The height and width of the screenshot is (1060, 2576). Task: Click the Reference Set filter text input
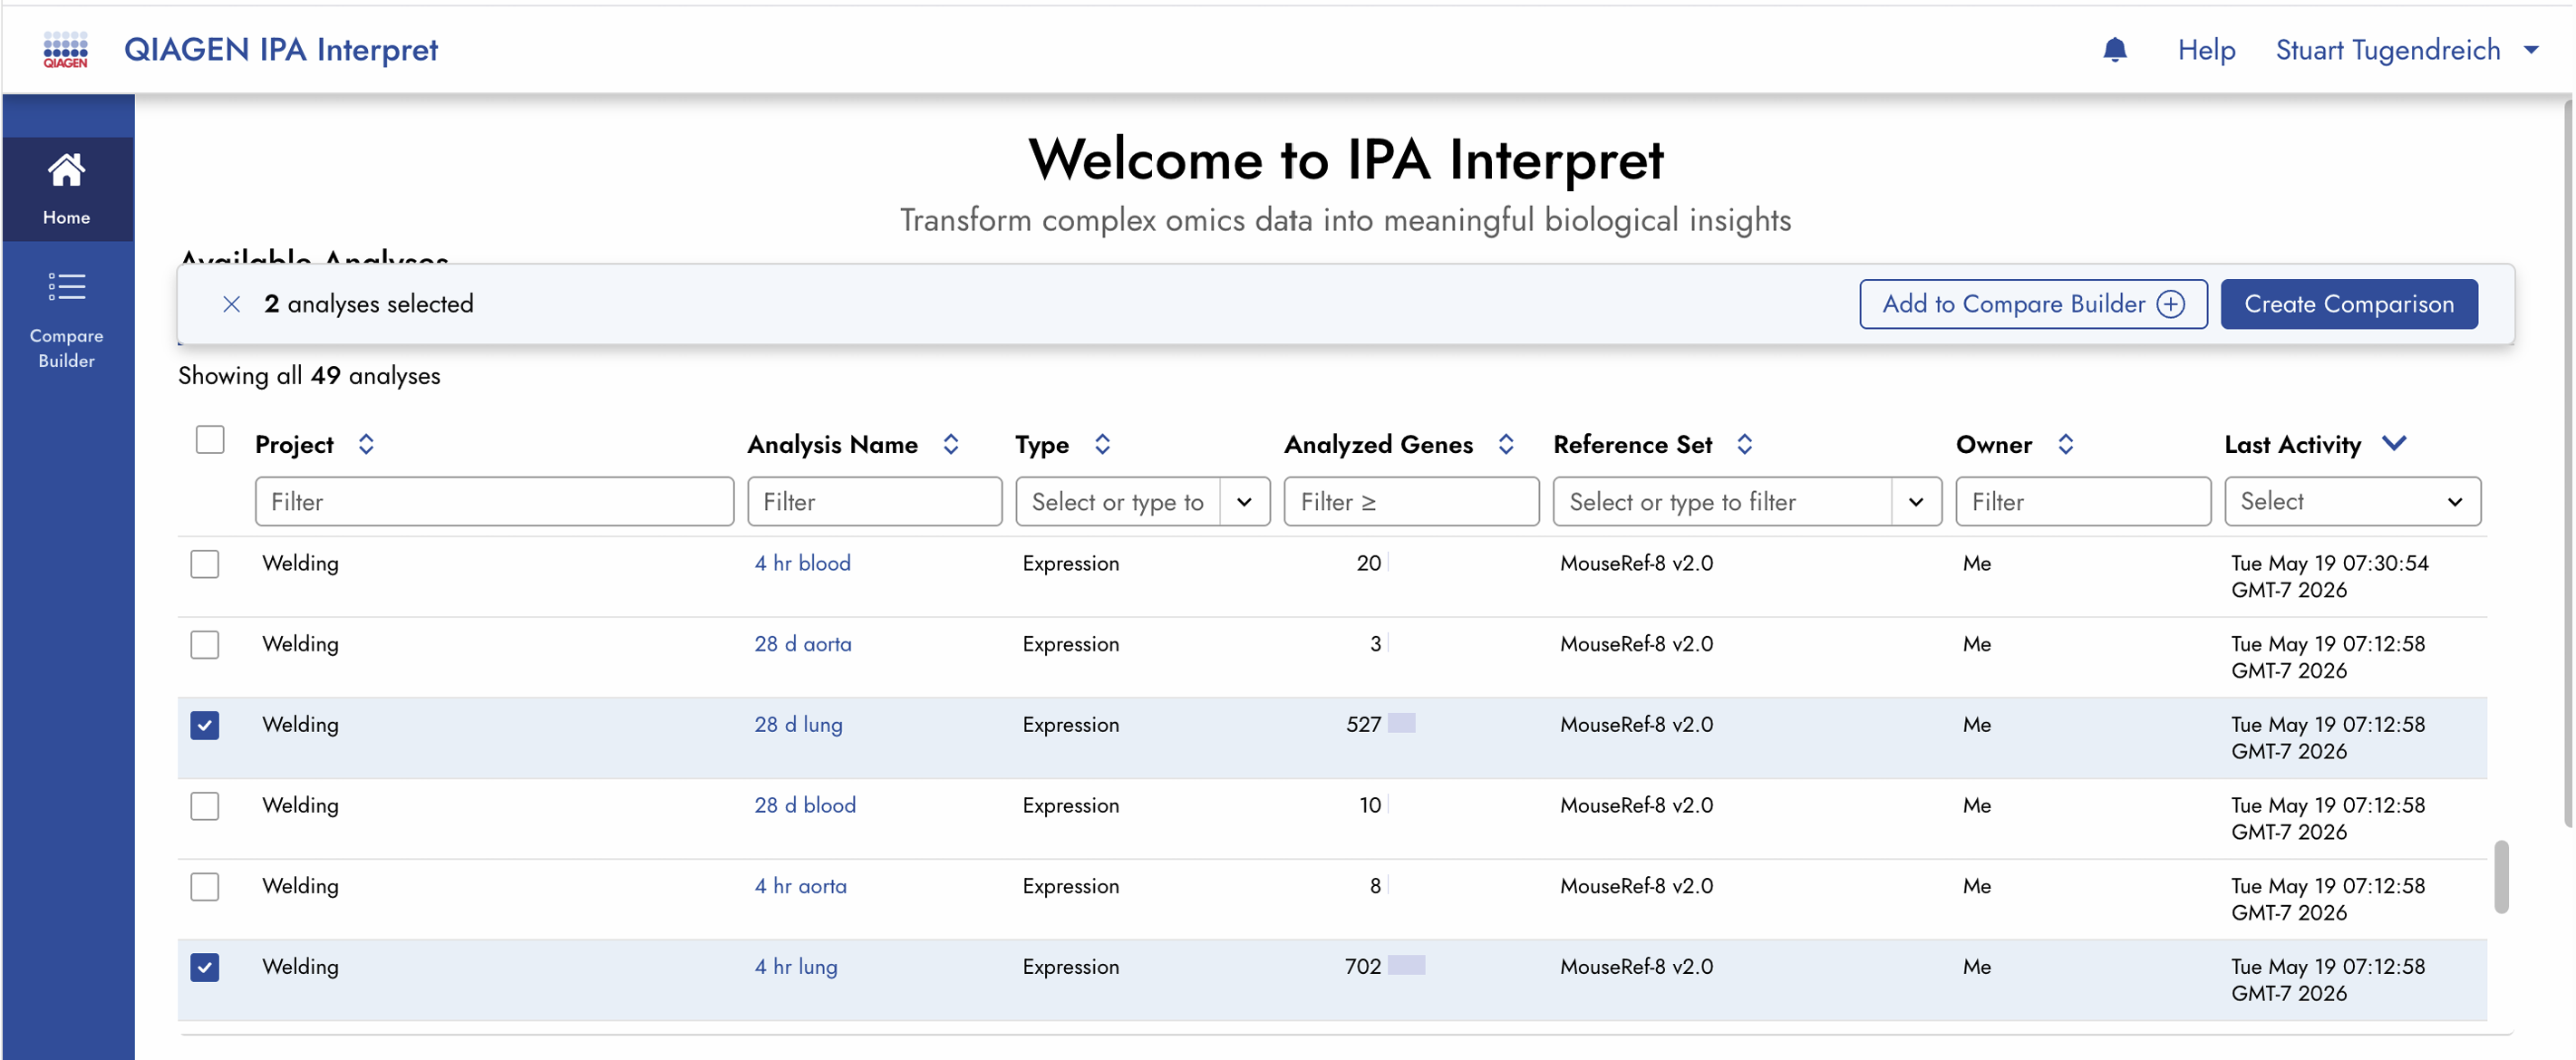pyautogui.click(x=1722, y=502)
